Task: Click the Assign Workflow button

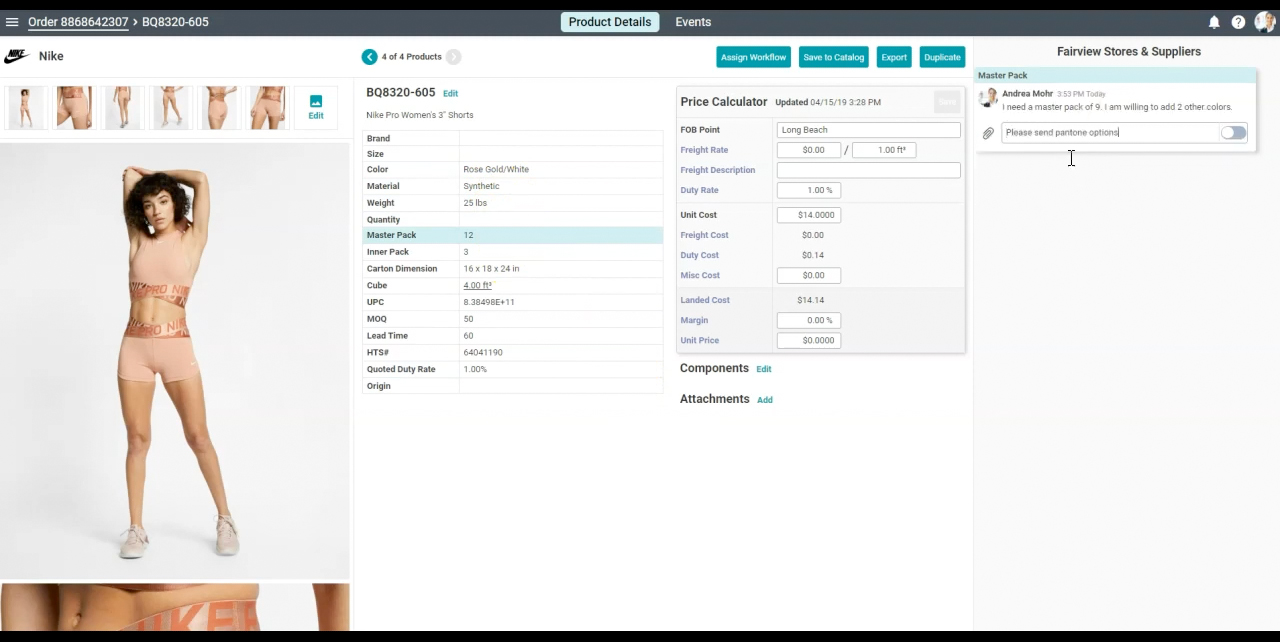Action: coord(753,57)
